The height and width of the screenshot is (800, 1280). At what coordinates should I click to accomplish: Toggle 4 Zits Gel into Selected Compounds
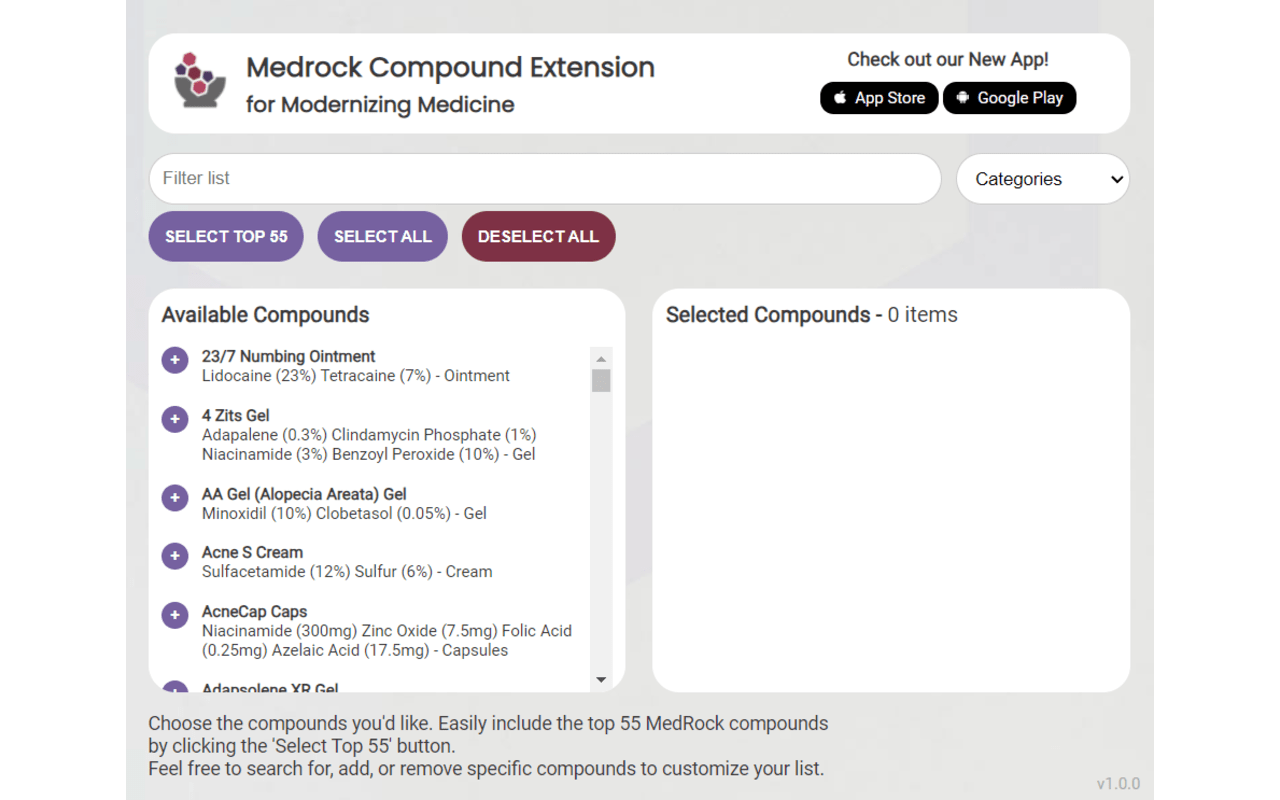point(174,419)
